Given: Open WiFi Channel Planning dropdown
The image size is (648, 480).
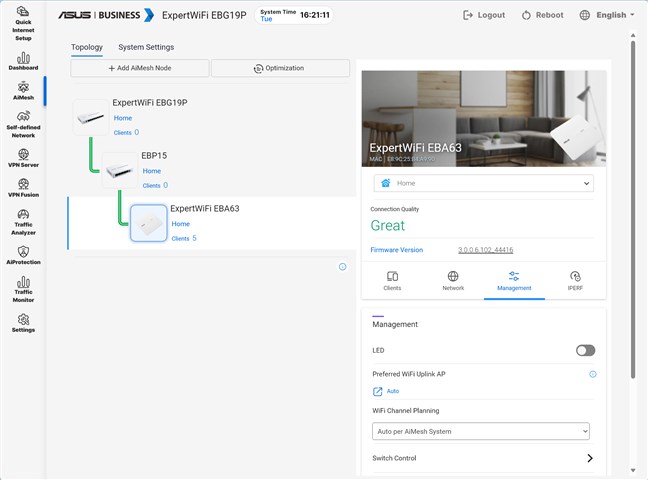Looking at the screenshot, I should click(x=480, y=431).
